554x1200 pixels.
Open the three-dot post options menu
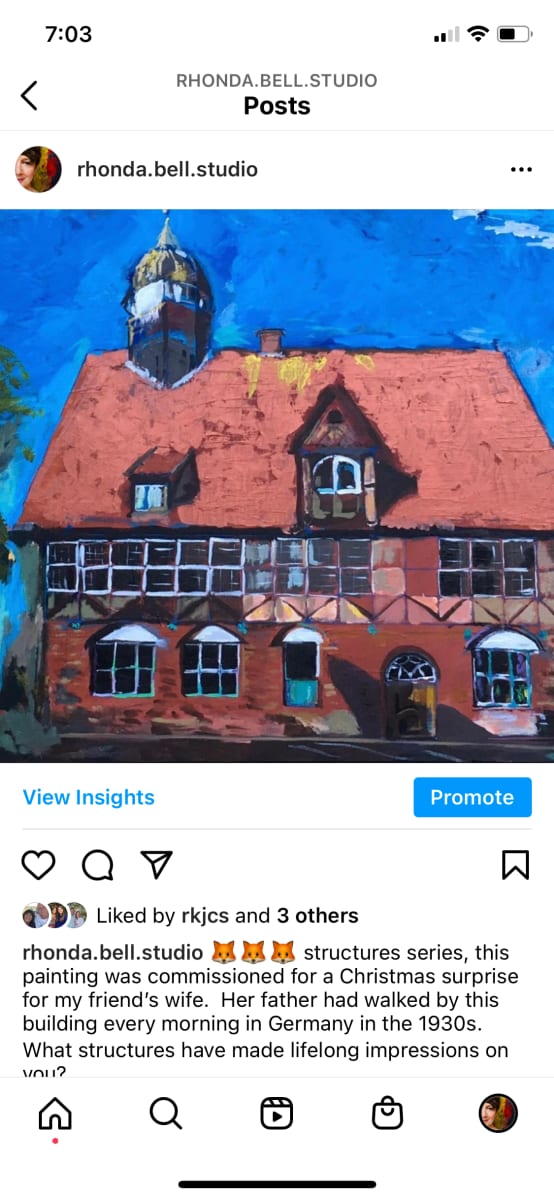coord(521,170)
